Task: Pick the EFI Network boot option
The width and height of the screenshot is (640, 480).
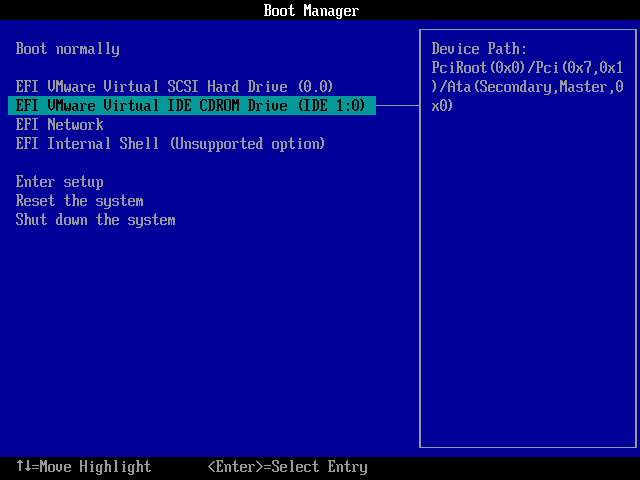Action: 60,124
